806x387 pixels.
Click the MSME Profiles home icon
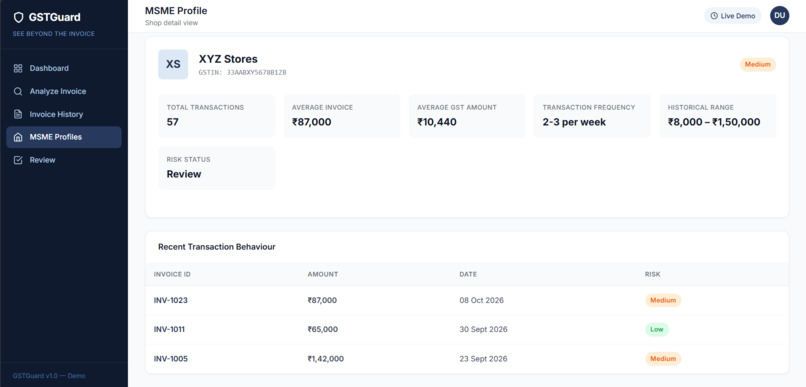click(x=18, y=137)
